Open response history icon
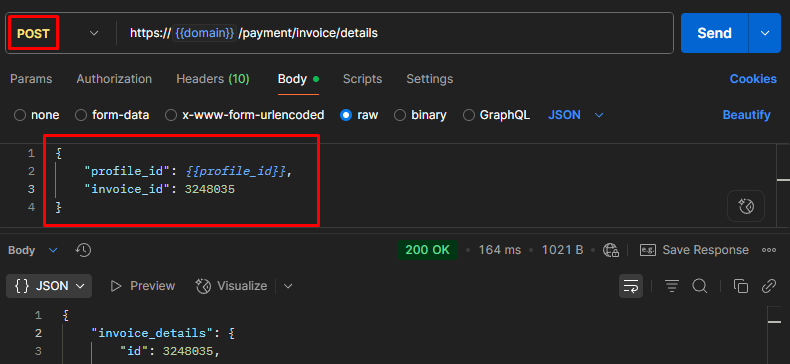 [x=83, y=250]
